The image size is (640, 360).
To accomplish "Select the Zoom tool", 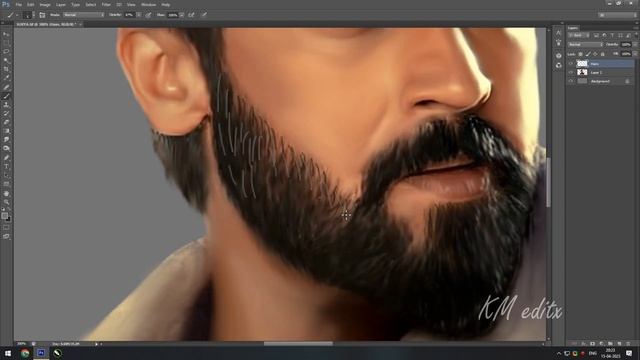I will coord(6,202).
